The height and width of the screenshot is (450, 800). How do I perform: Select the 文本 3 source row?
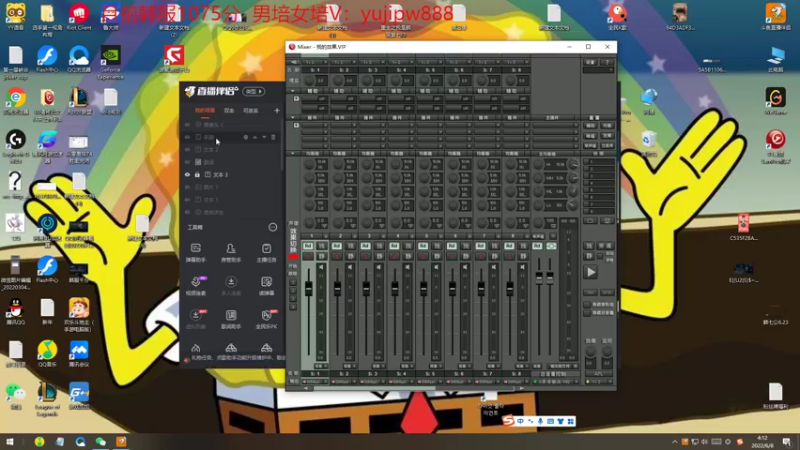(x=232, y=174)
